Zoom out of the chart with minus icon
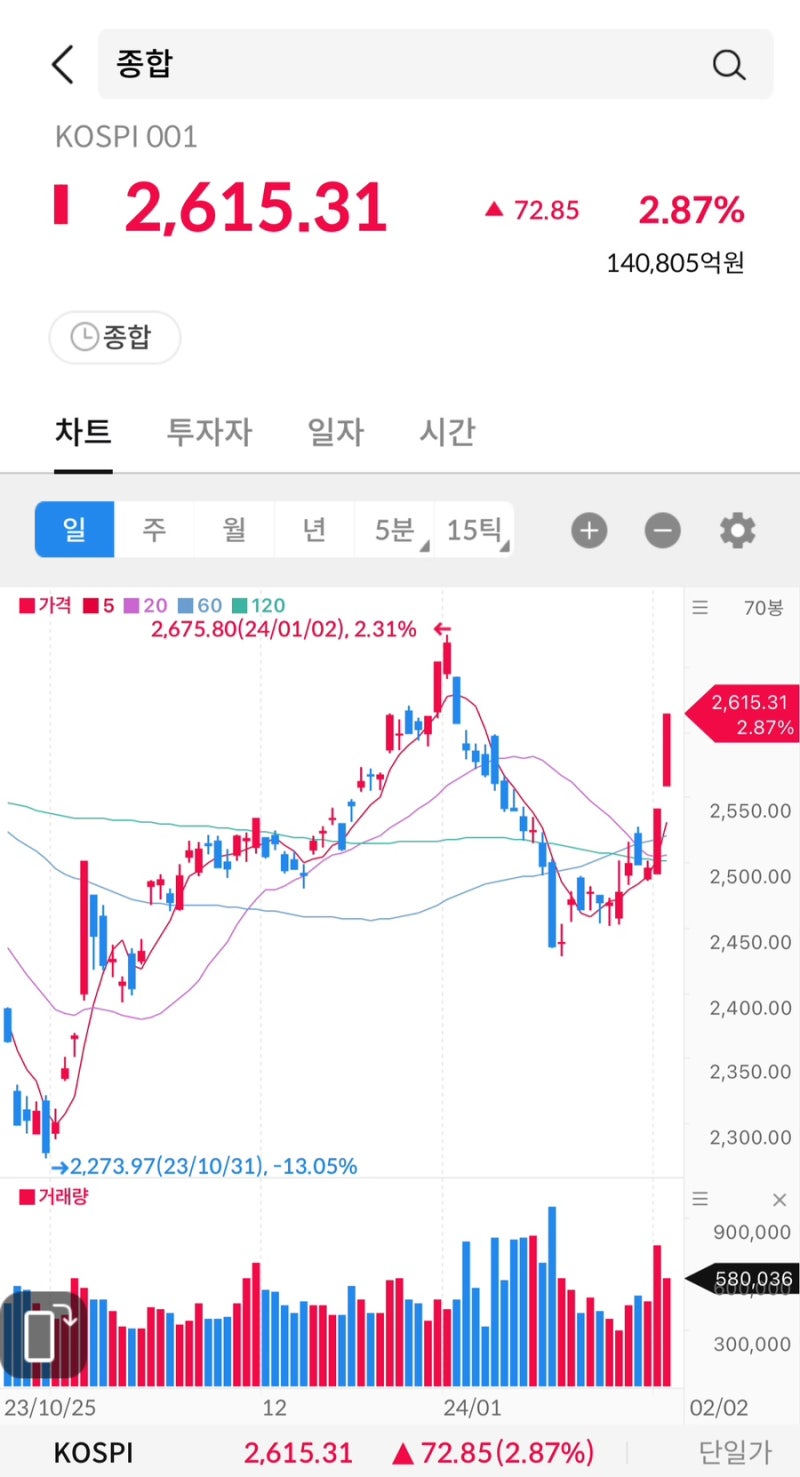This screenshot has height=1477, width=800. coord(662,530)
